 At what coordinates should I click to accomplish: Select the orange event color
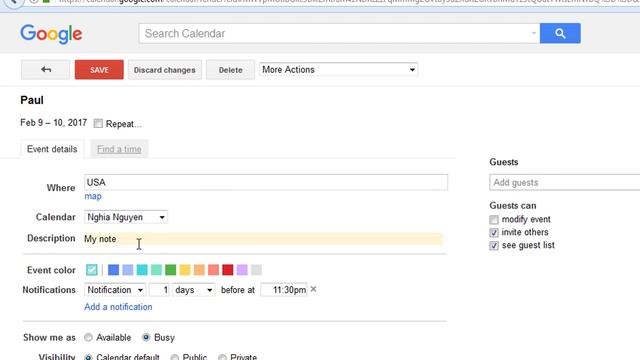[199, 270]
